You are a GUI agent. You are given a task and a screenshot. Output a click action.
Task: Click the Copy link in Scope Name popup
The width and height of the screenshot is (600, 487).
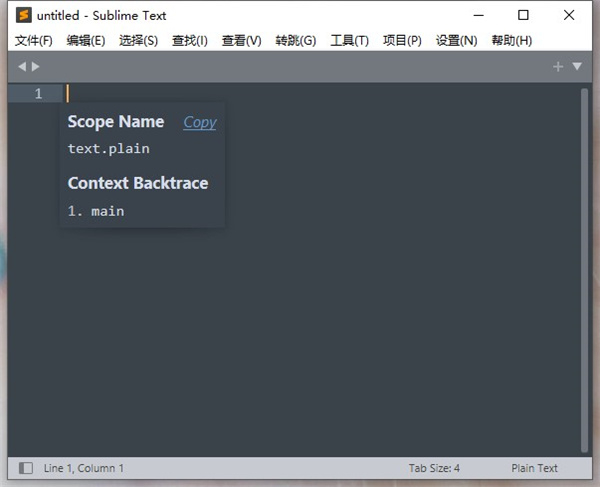pyautogui.click(x=200, y=122)
